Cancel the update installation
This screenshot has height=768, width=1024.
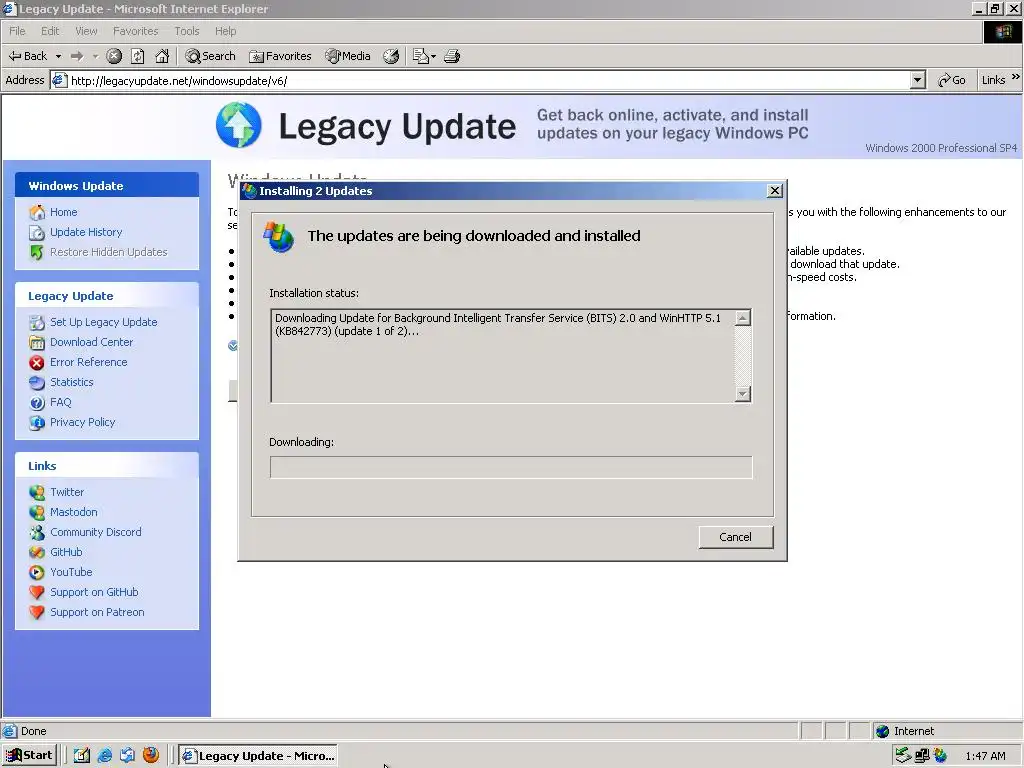pos(736,537)
